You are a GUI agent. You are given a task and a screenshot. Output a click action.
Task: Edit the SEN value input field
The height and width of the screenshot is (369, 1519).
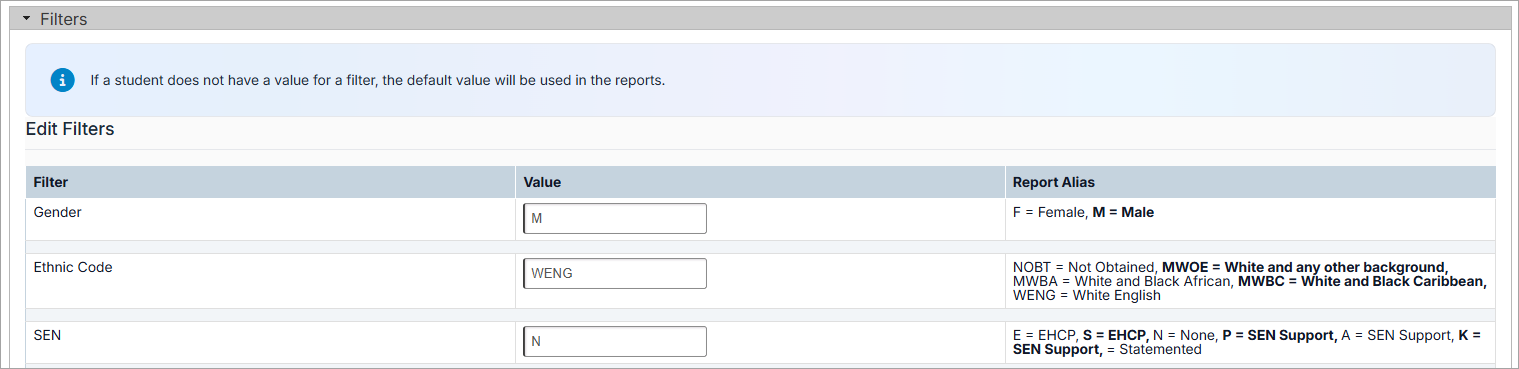615,341
